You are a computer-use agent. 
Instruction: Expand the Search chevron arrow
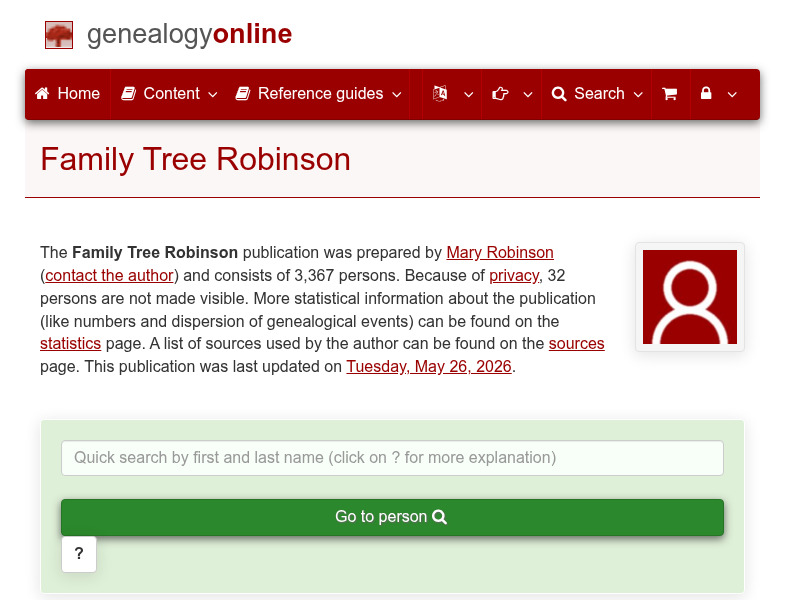click(x=638, y=94)
